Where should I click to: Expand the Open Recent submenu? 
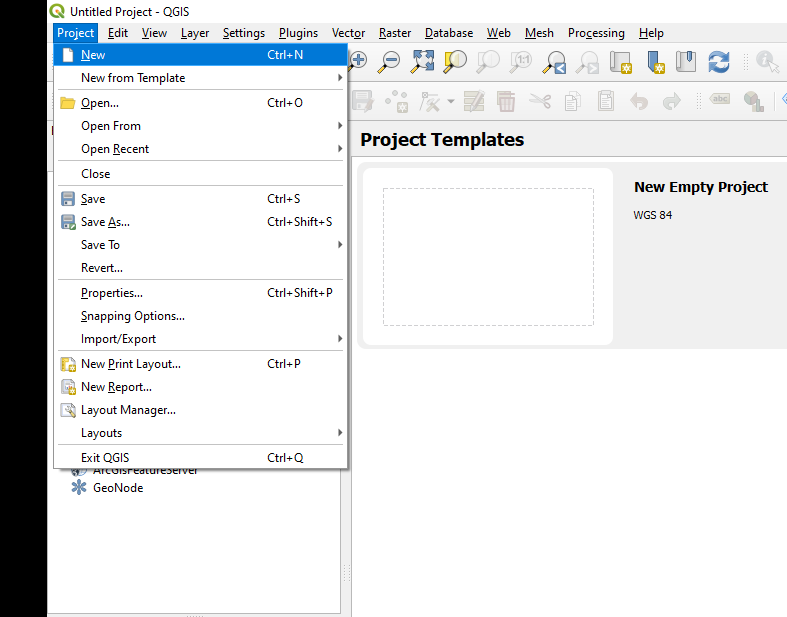coord(201,149)
